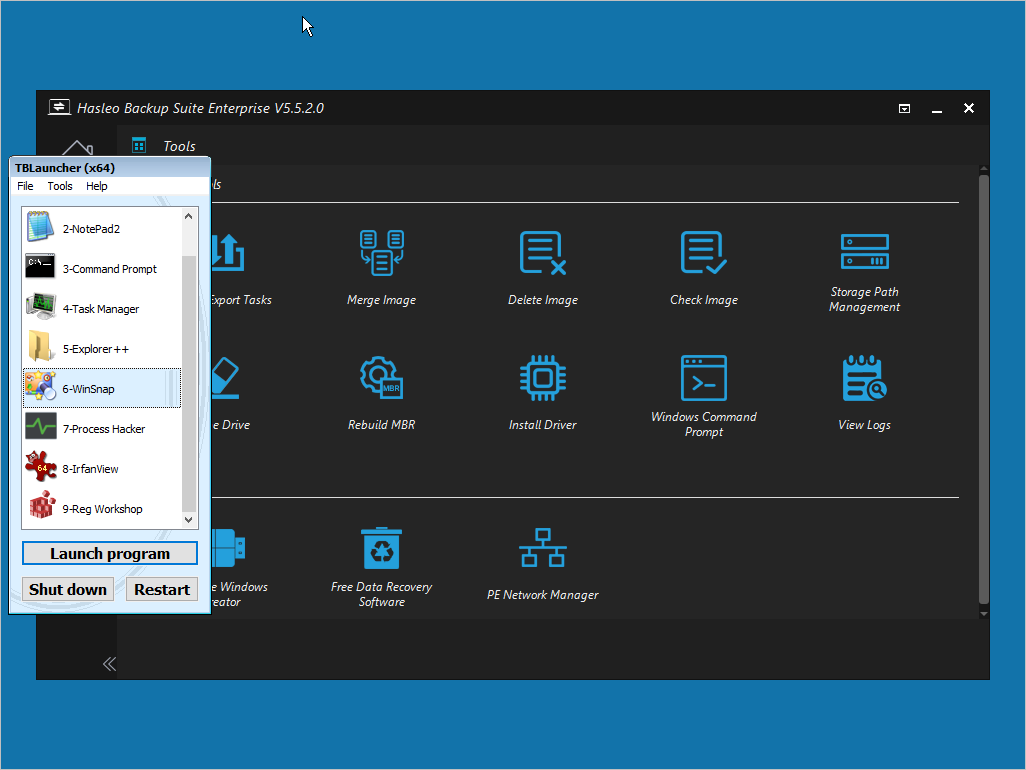Click the Launch program button
The width and height of the screenshot is (1026, 770).
pyautogui.click(x=110, y=553)
